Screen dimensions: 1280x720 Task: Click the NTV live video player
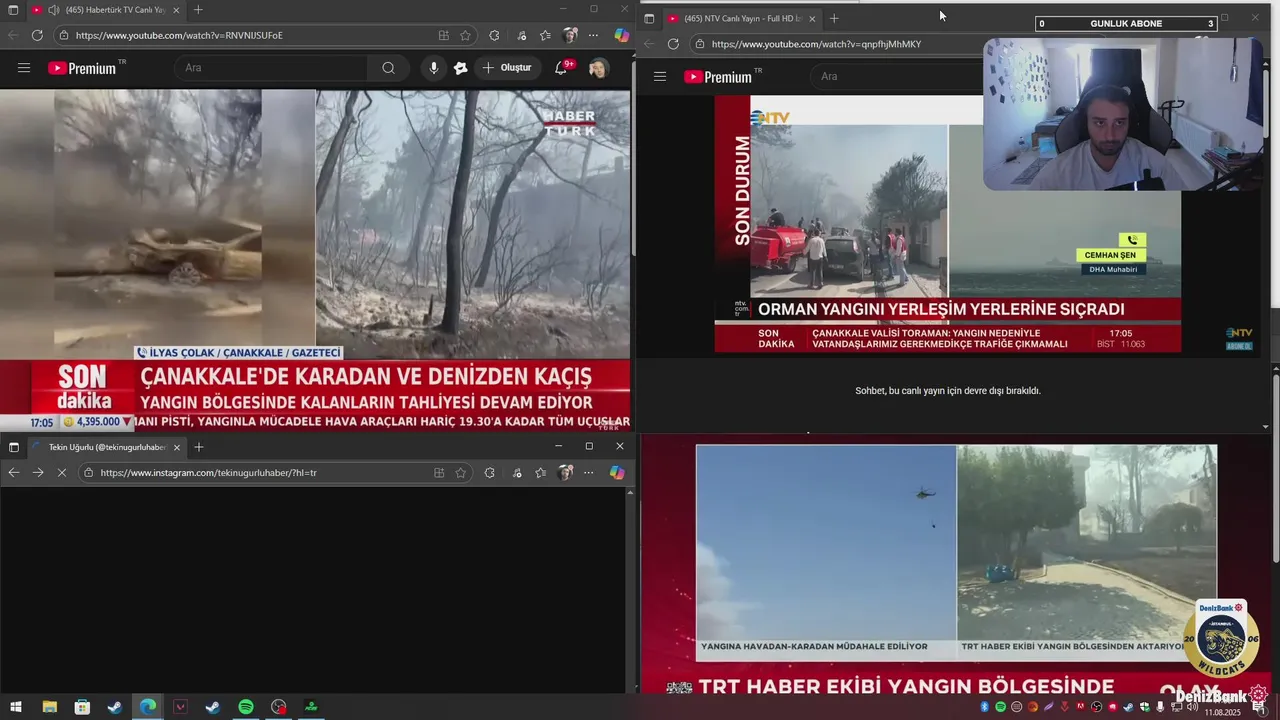(948, 224)
